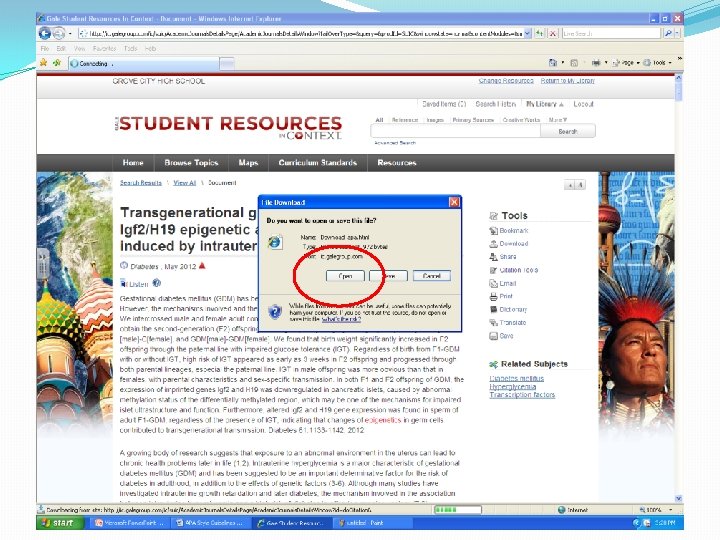Image resolution: width=720 pixels, height=540 pixels.
Task: Click the Transcription factors related subject
Action: (522, 395)
